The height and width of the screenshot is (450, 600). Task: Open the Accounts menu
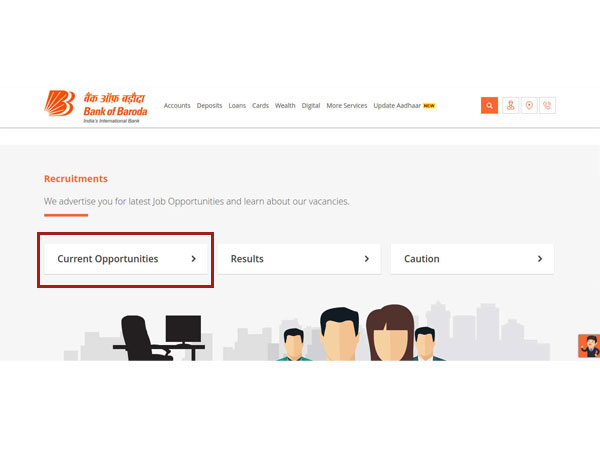click(177, 106)
